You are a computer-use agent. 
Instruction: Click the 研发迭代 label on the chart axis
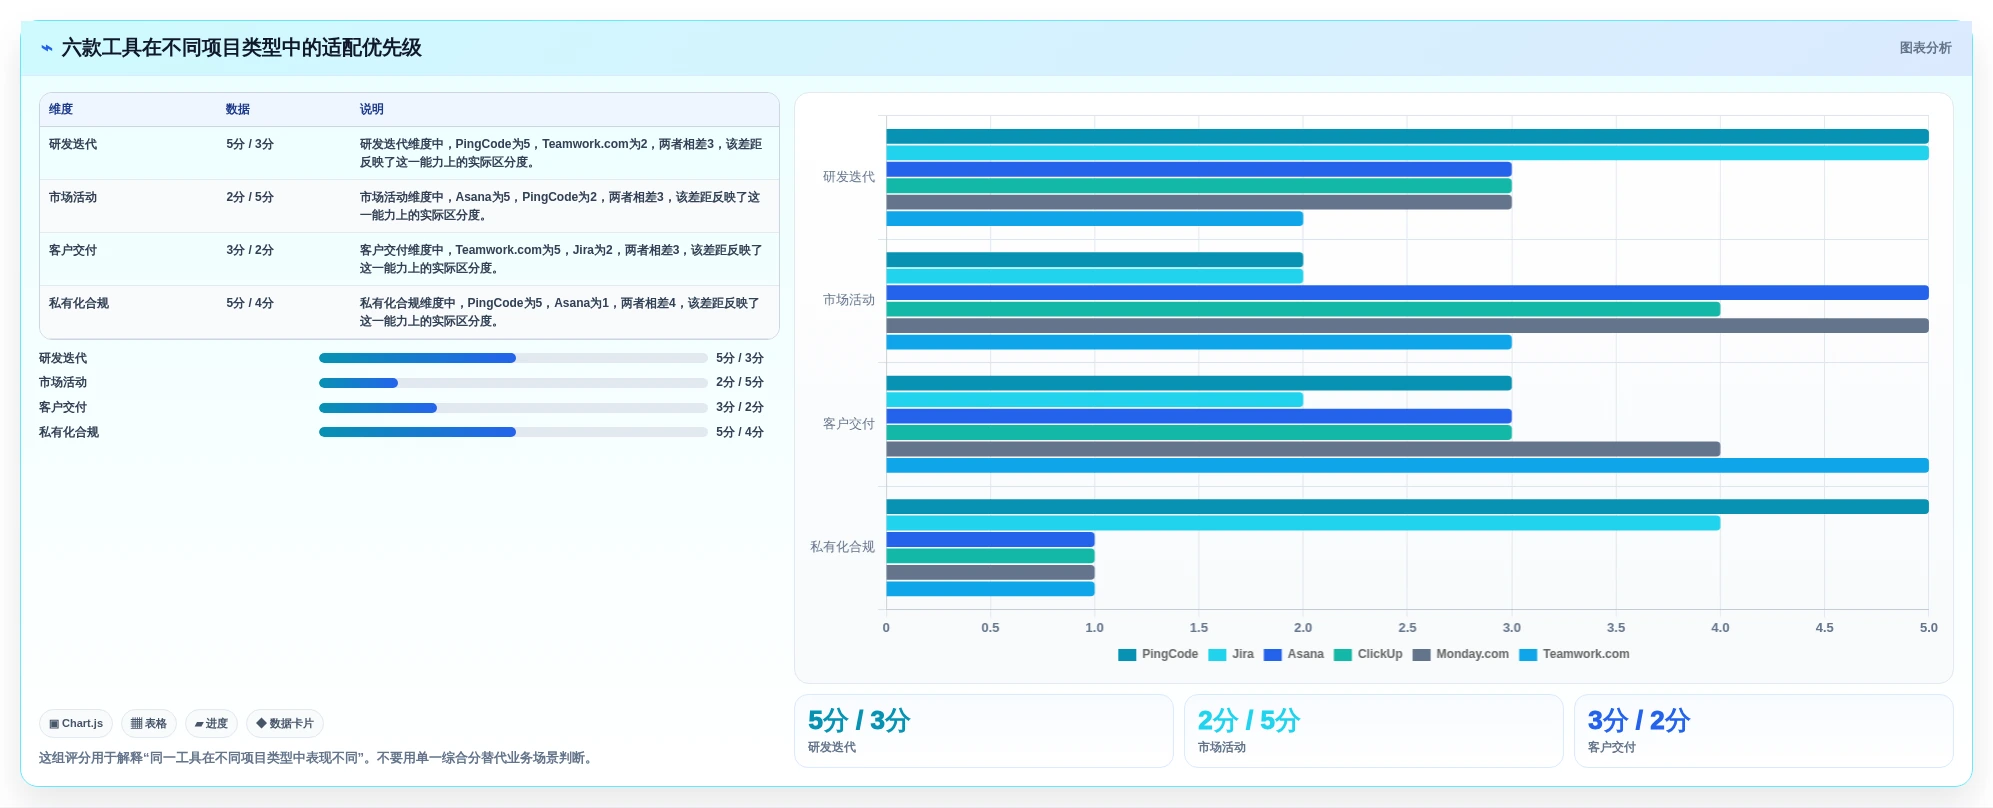pos(849,177)
